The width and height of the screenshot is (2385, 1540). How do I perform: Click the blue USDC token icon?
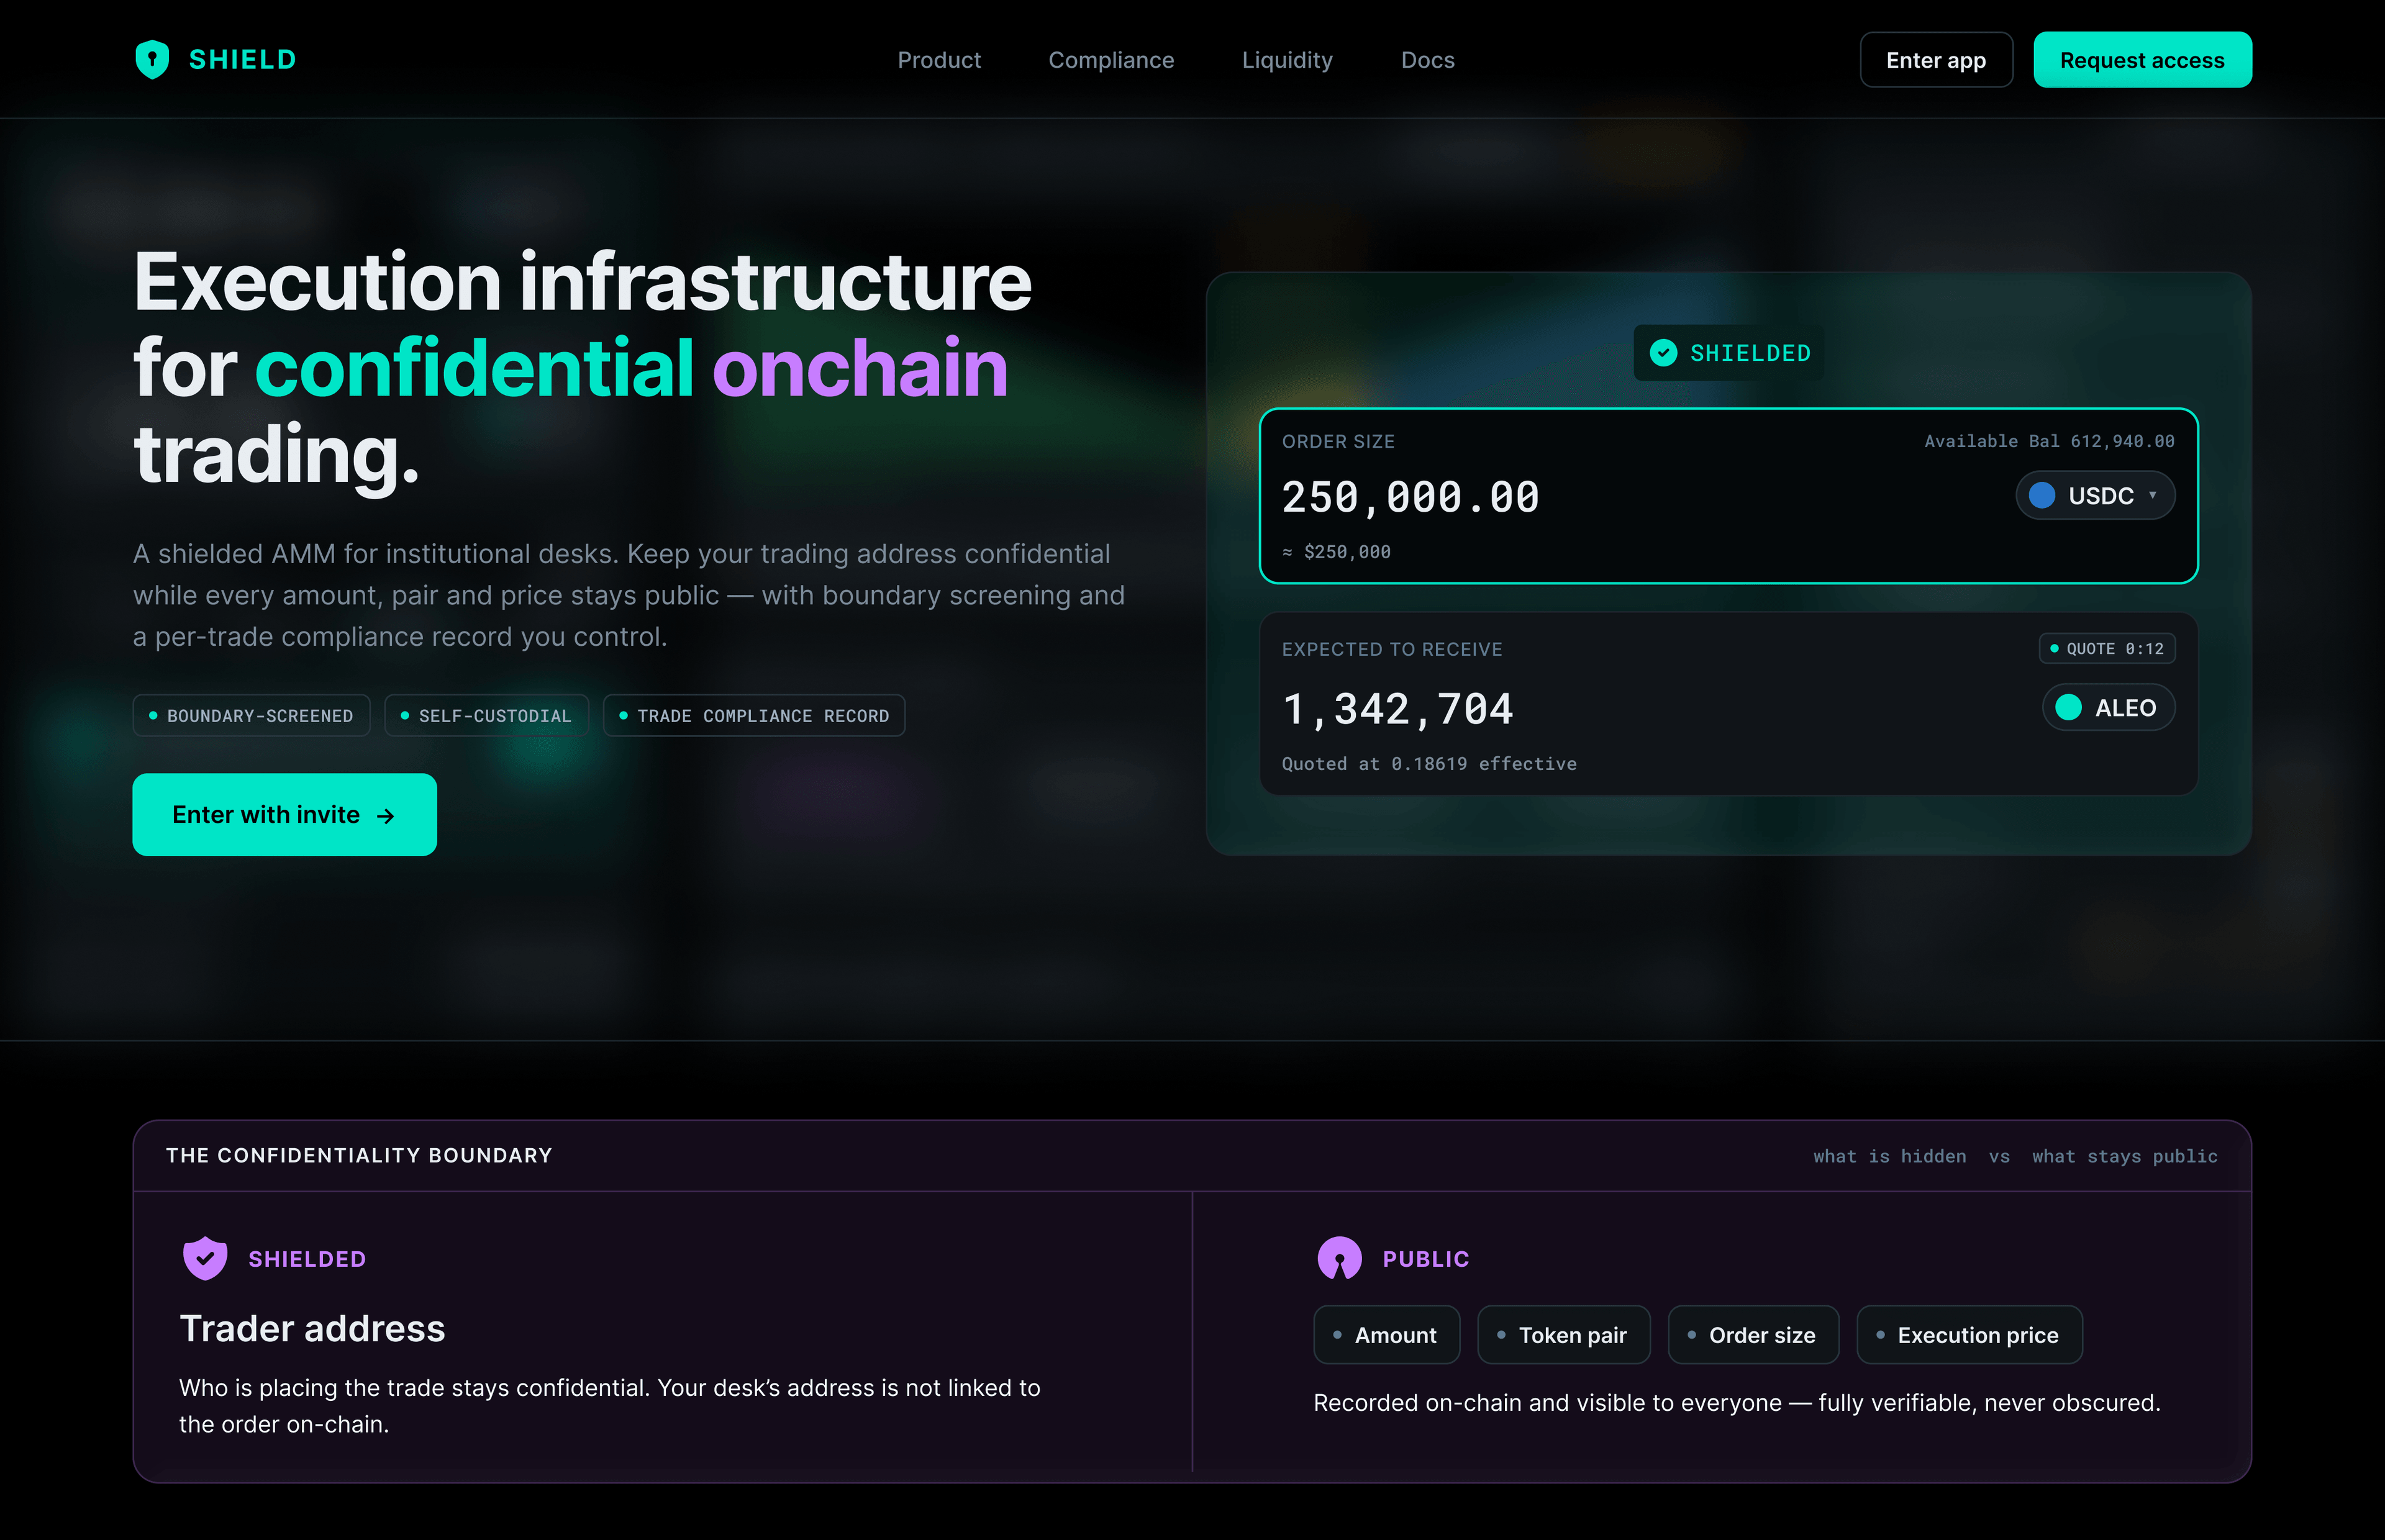(2042, 496)
